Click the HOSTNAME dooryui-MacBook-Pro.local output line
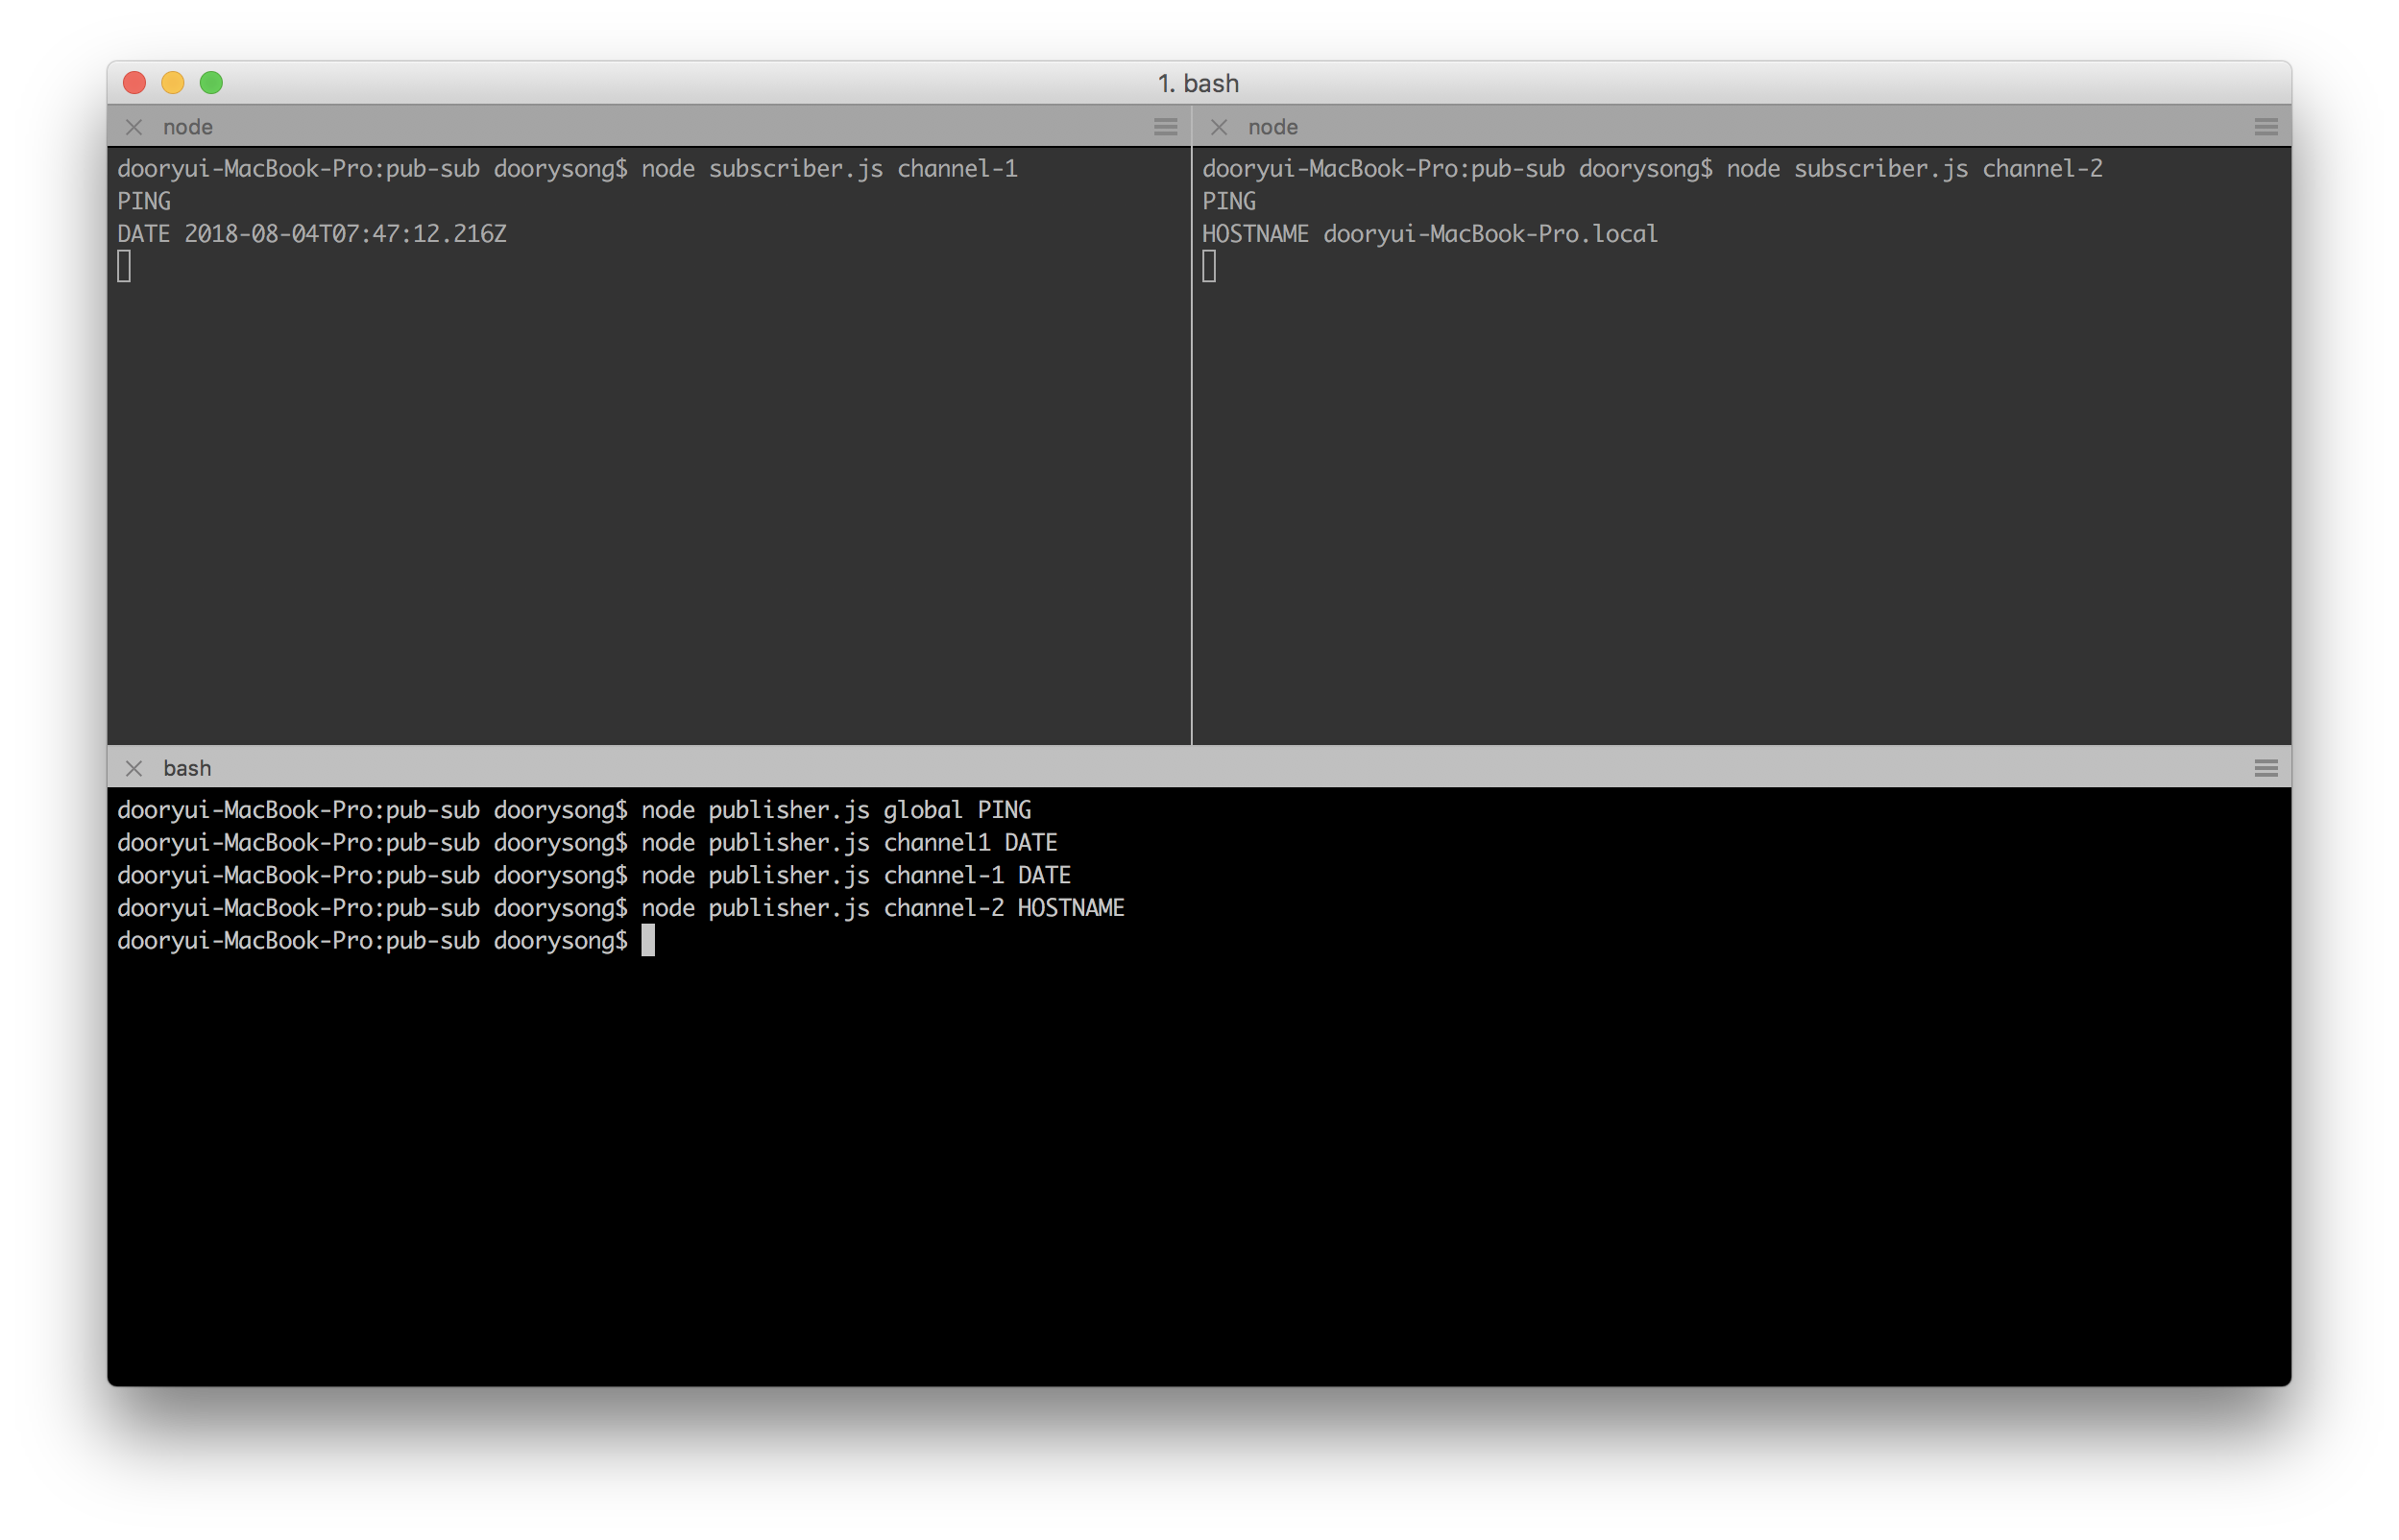The width and height of the screenshot is (2399, 1540). coord(1429,234)
